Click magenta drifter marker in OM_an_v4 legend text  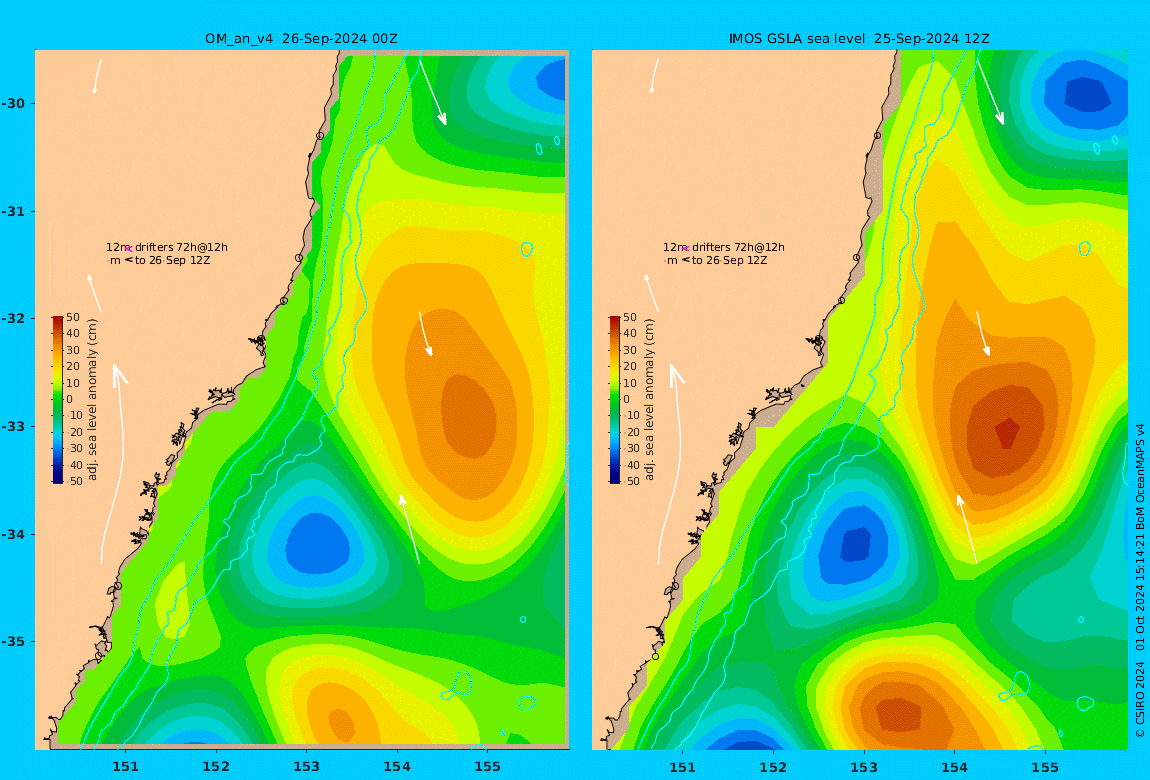[x=129, y=249]
